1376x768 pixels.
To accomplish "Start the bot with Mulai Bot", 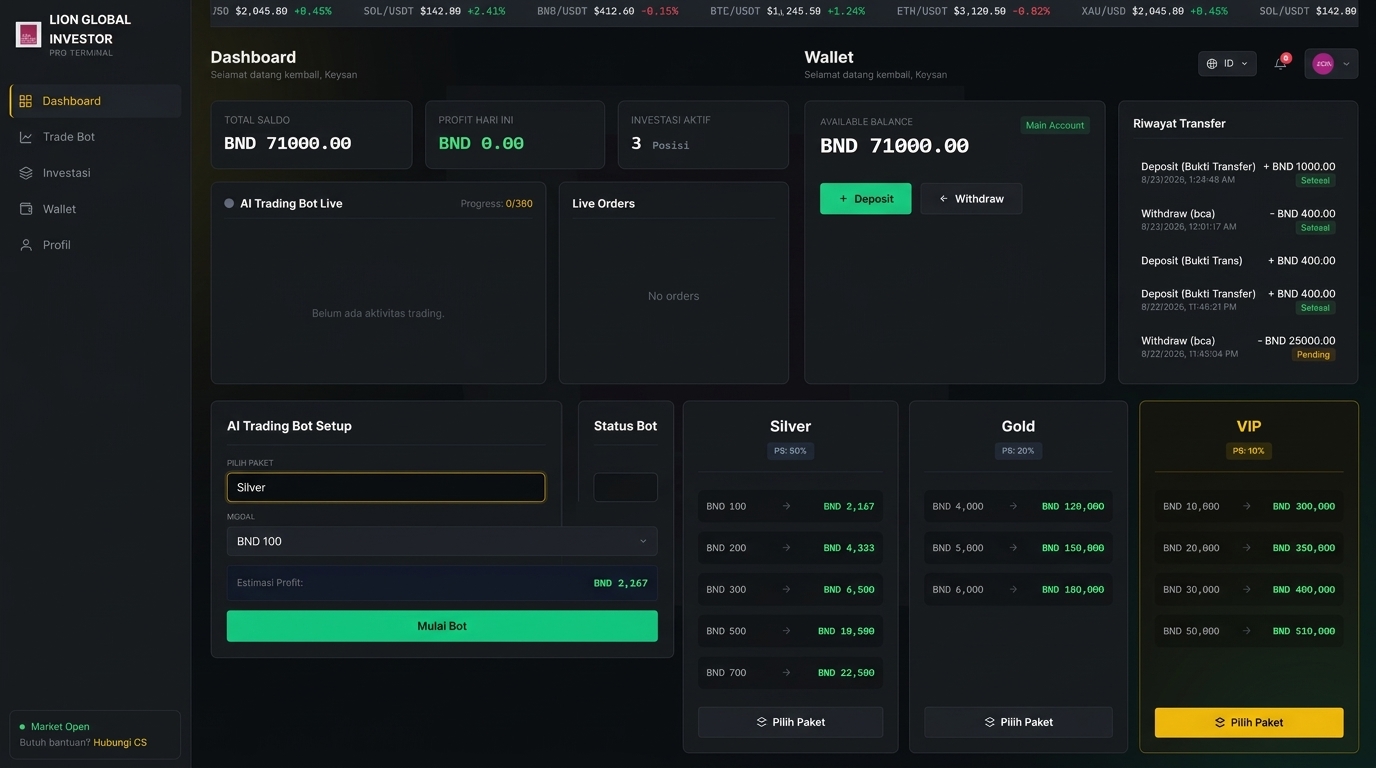I will (x=442, y=626).
